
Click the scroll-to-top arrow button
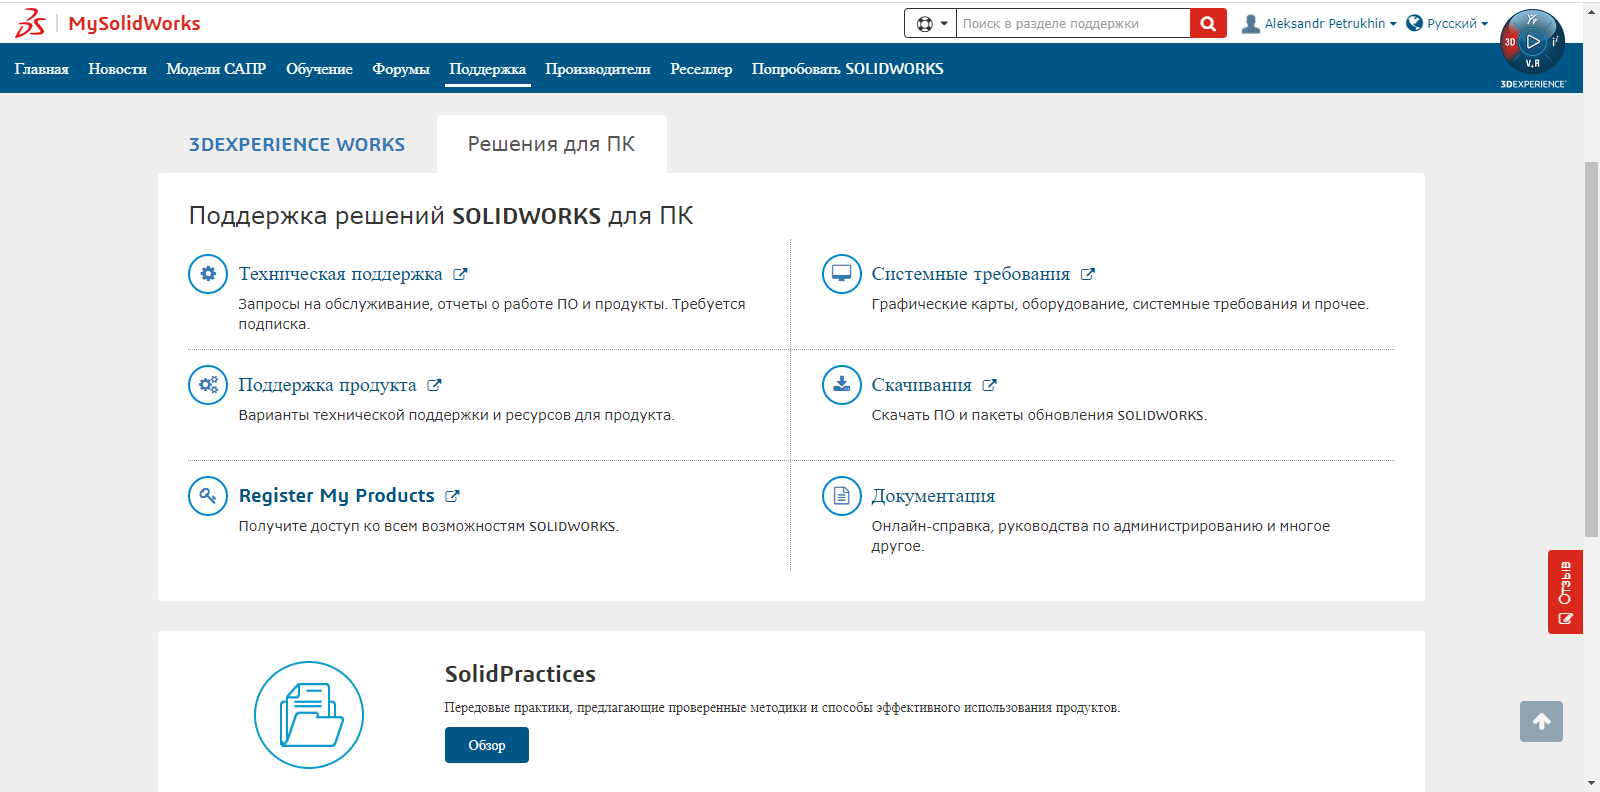click(x=1541, y=721)
